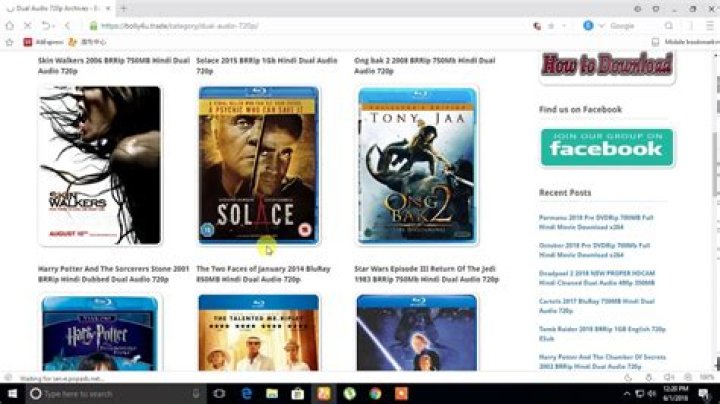Open the Solace 2015 movie poster

click(258, 165)
